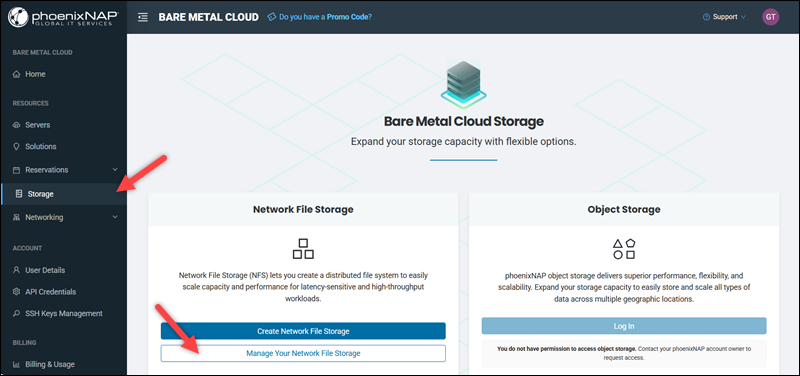Viewport: 800px width, 376px height.
Task: Click the Network File Storage squares icon
Action: 303,248
